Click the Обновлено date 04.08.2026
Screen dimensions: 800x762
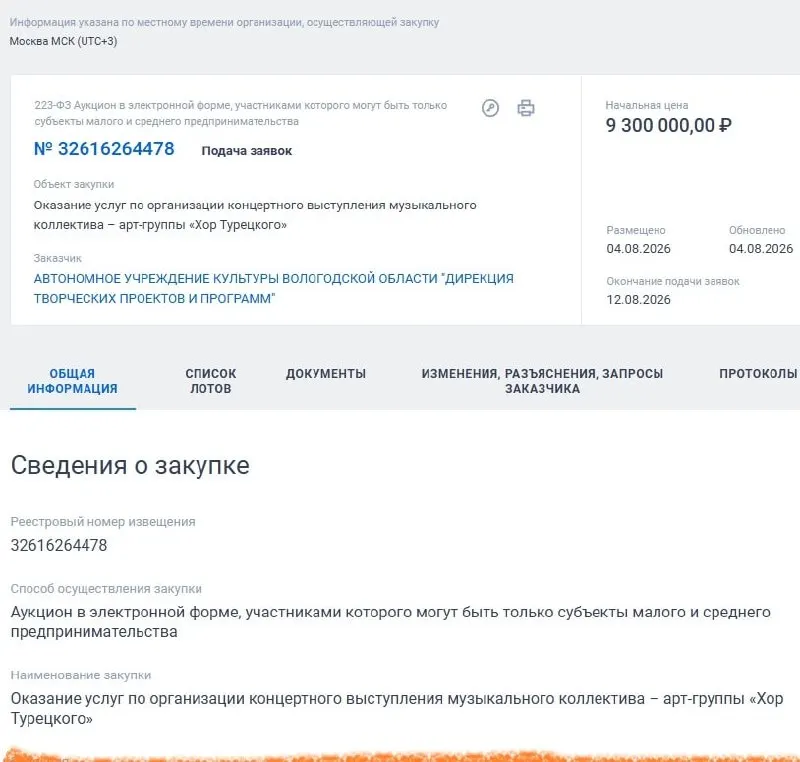click(x=761, y=249)
